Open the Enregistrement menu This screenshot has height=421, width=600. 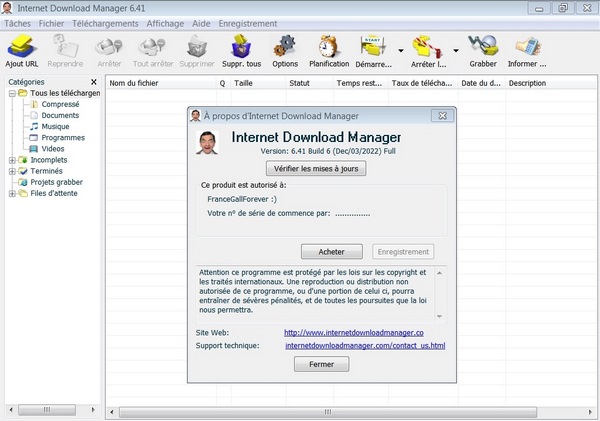click(x=248, y=24)
